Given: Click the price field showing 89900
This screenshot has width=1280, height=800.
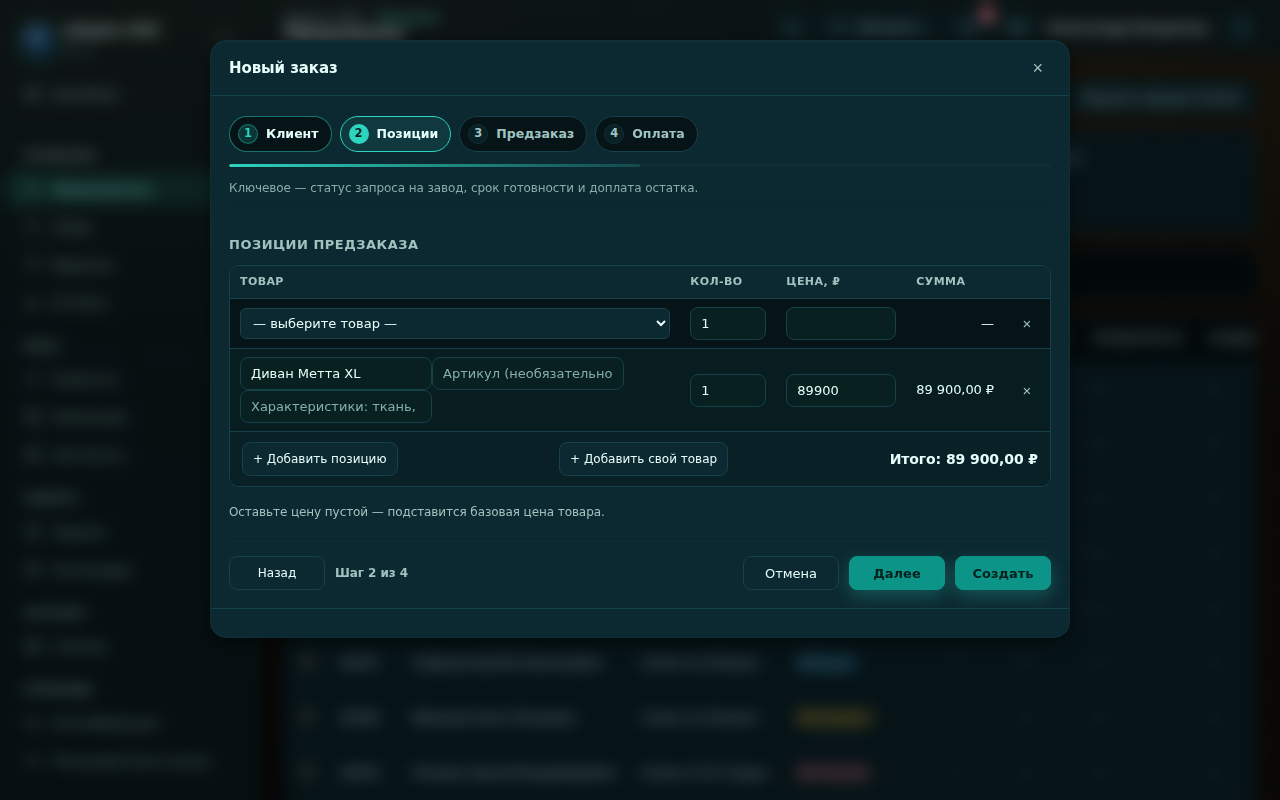Looking at the screenshot, I should pyautogui.click(x=841, y=391).
